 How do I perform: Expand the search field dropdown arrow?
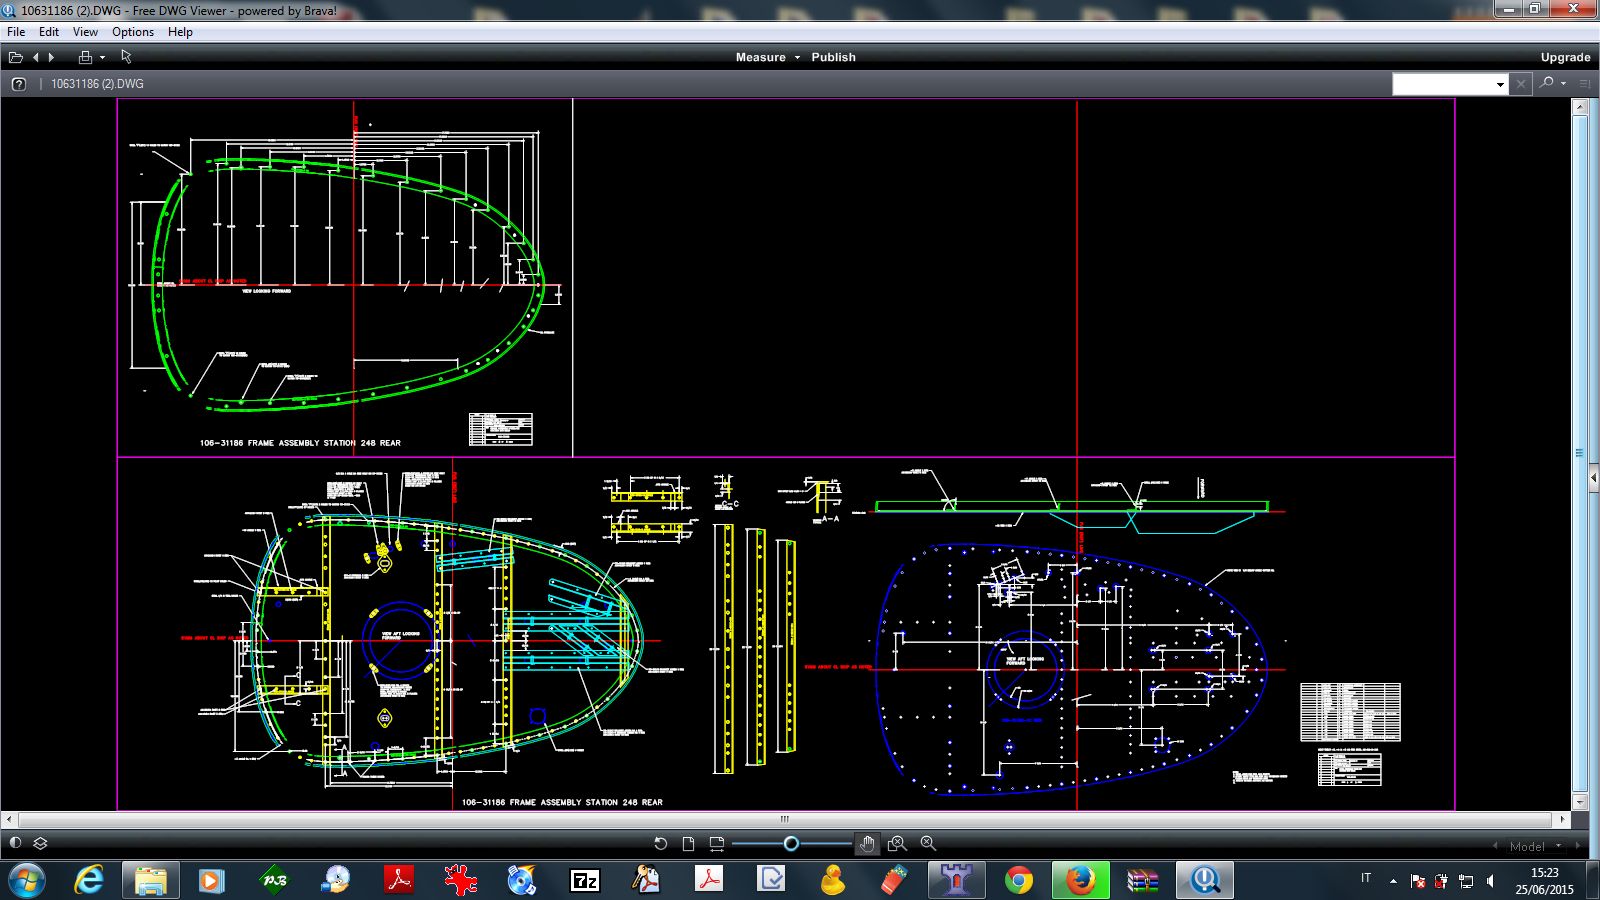point(1500,84)
